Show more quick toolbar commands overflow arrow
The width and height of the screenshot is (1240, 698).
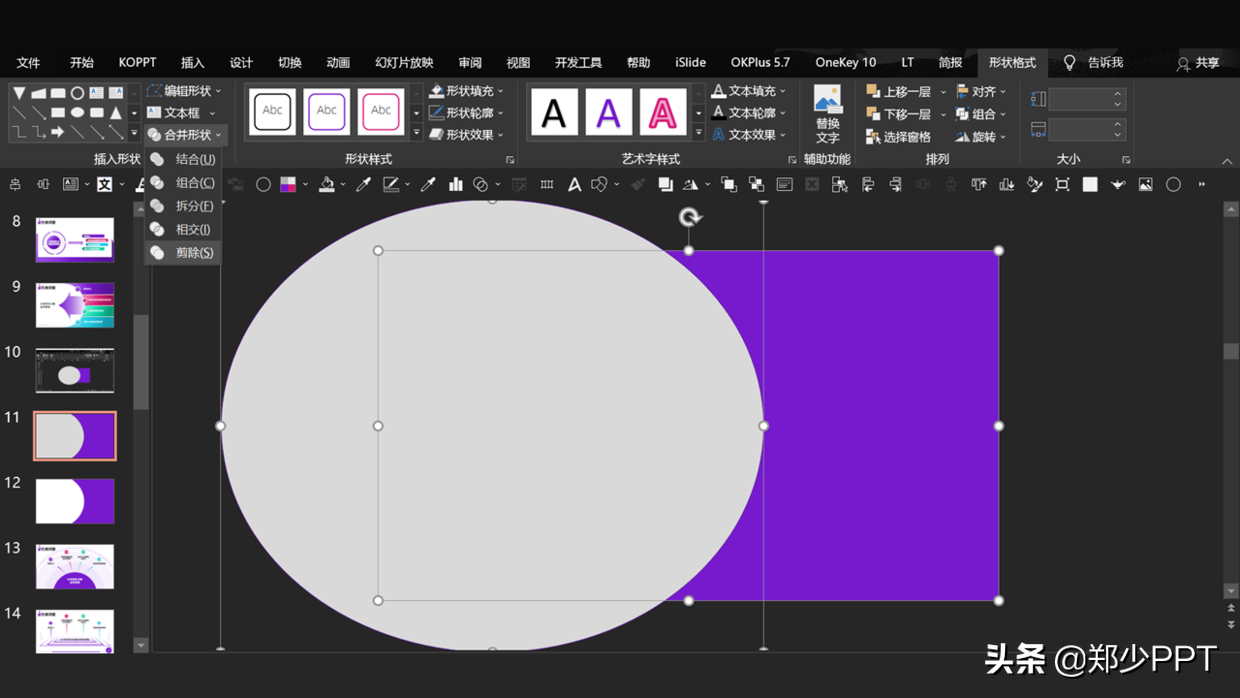pyautogui.click(x=1202, y=184)
